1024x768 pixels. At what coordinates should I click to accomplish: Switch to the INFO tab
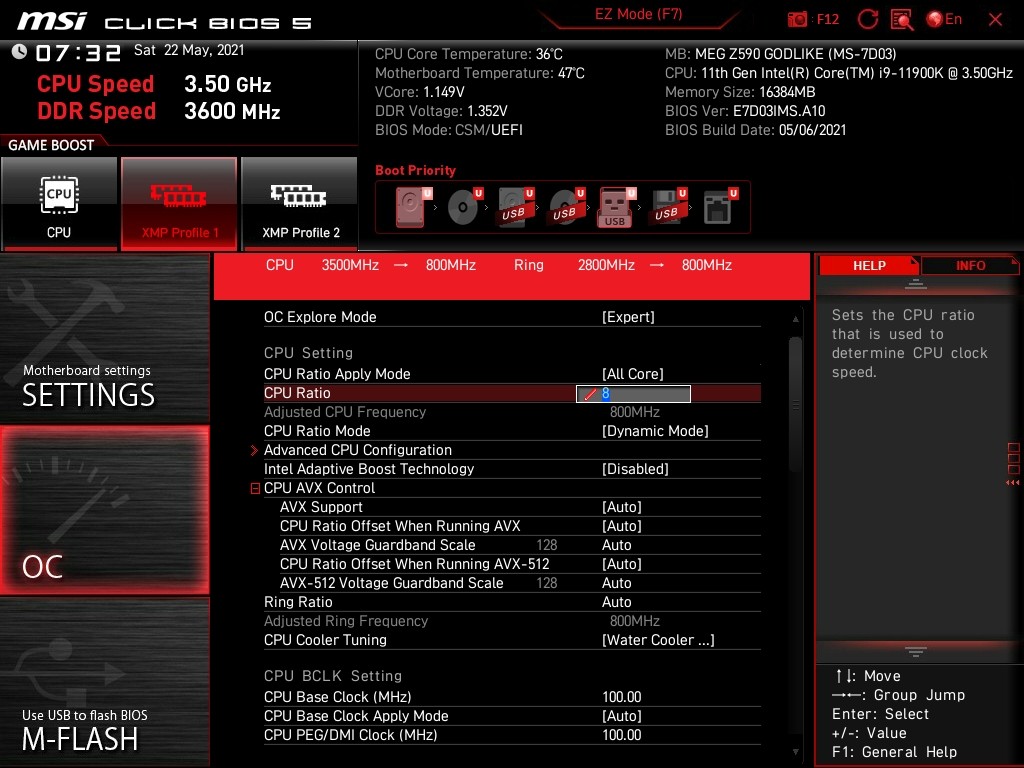(970, 265)
